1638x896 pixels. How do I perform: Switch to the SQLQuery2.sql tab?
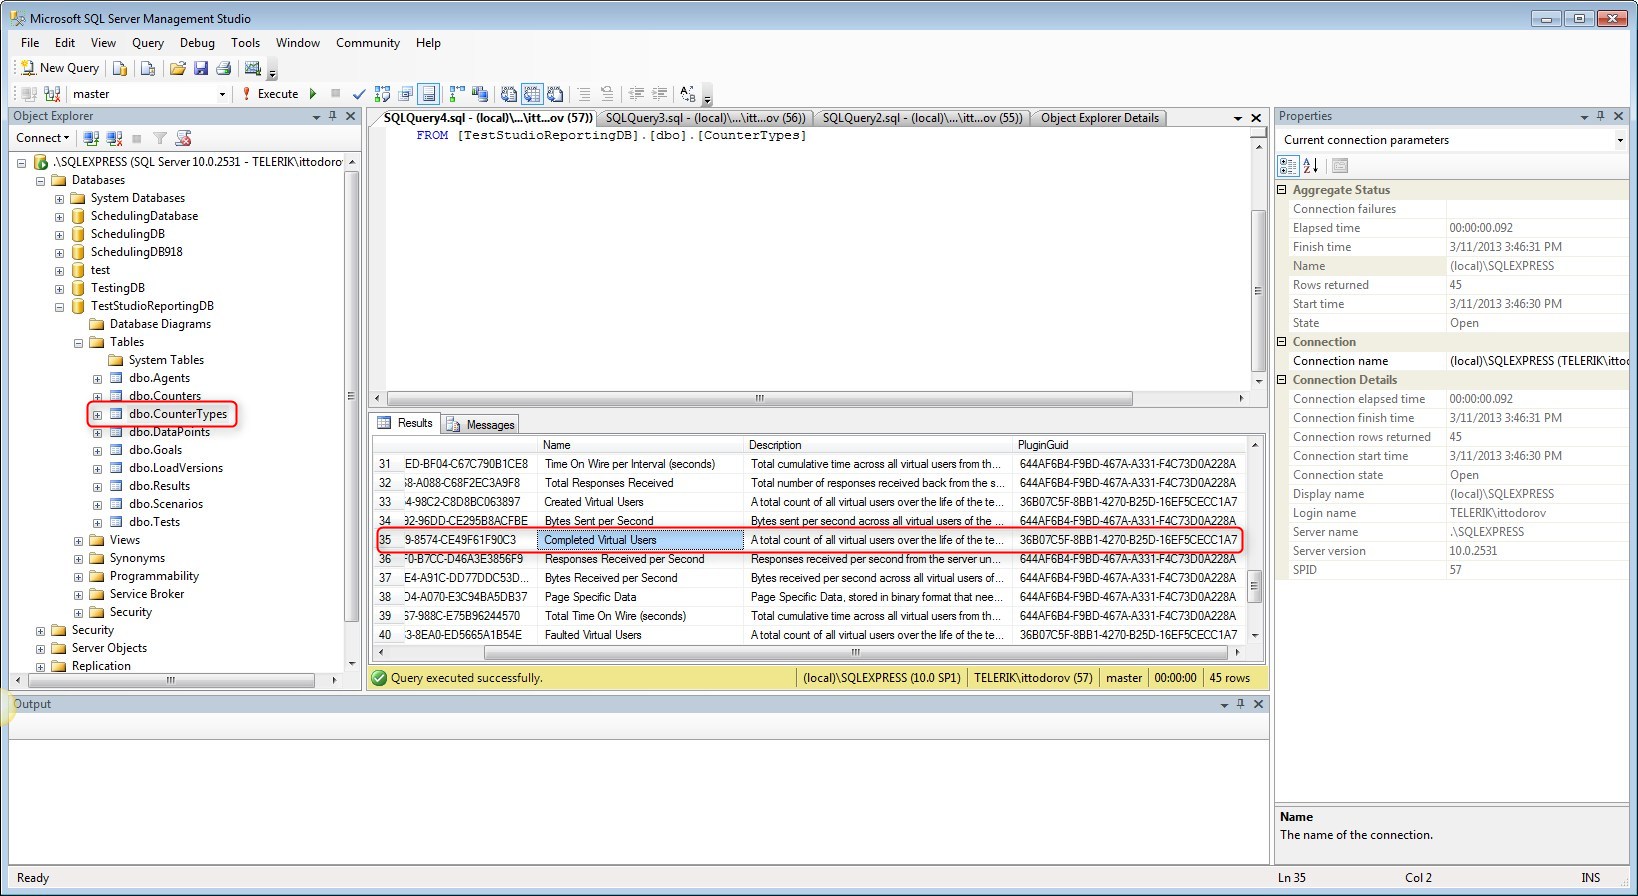923,118
